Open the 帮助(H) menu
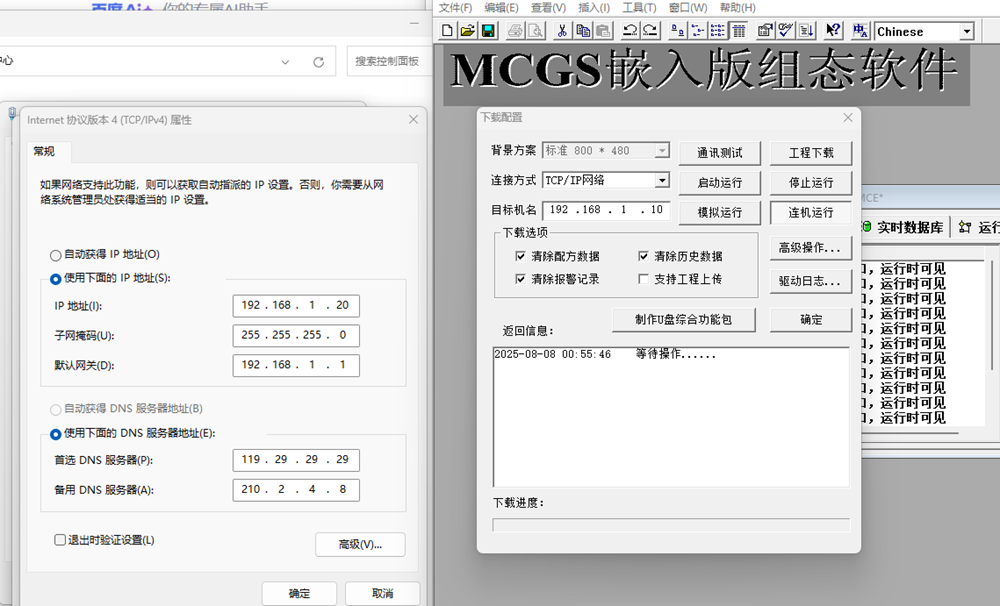The image size is (1000, 606). click(737, 8)
